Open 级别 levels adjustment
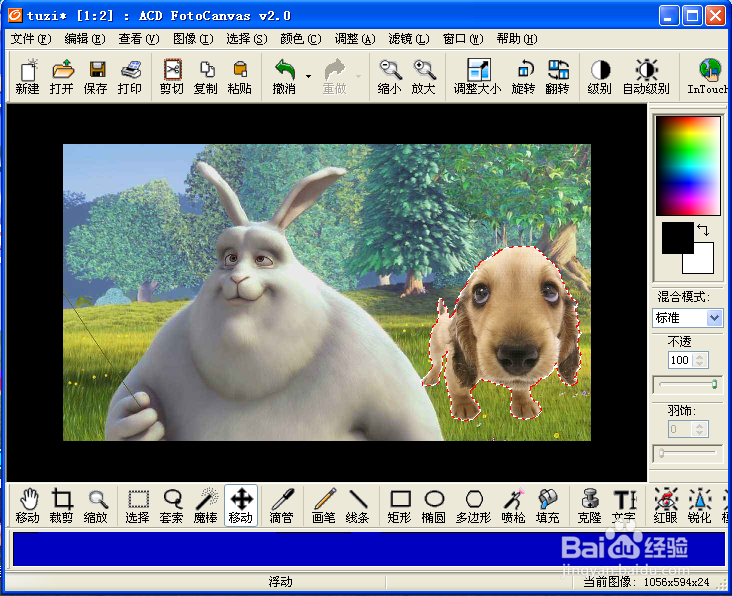The height and width of the screenshot is (596, 732). tap(600, 77)
